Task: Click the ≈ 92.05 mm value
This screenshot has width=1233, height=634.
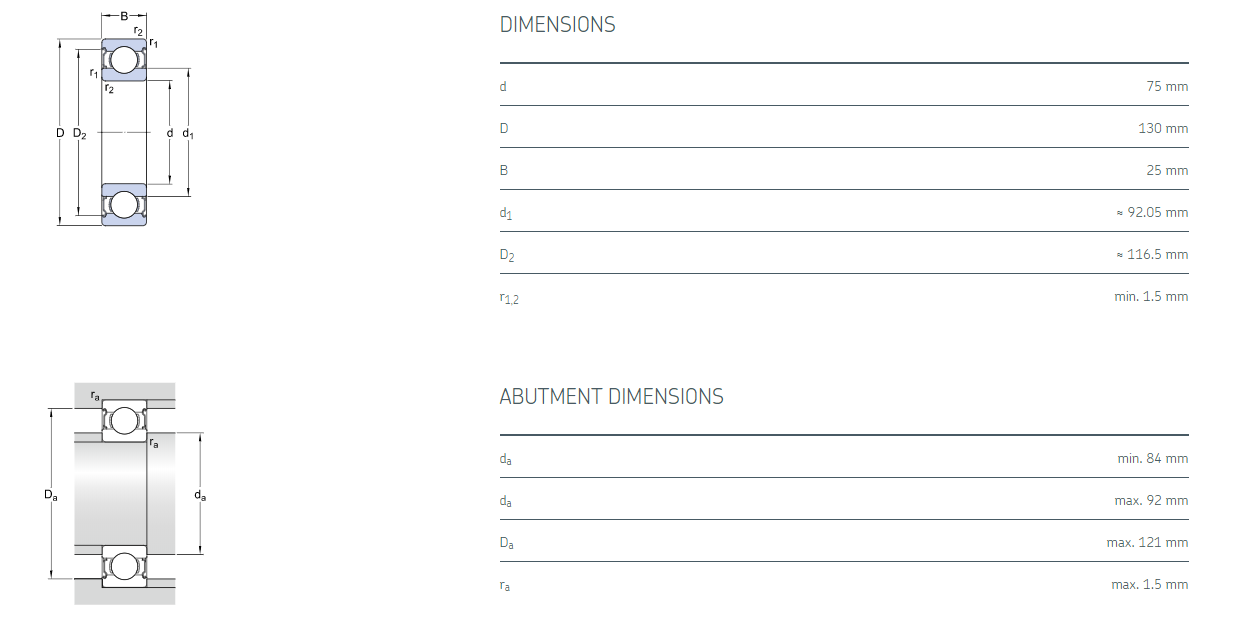Action: [1152, 213]
